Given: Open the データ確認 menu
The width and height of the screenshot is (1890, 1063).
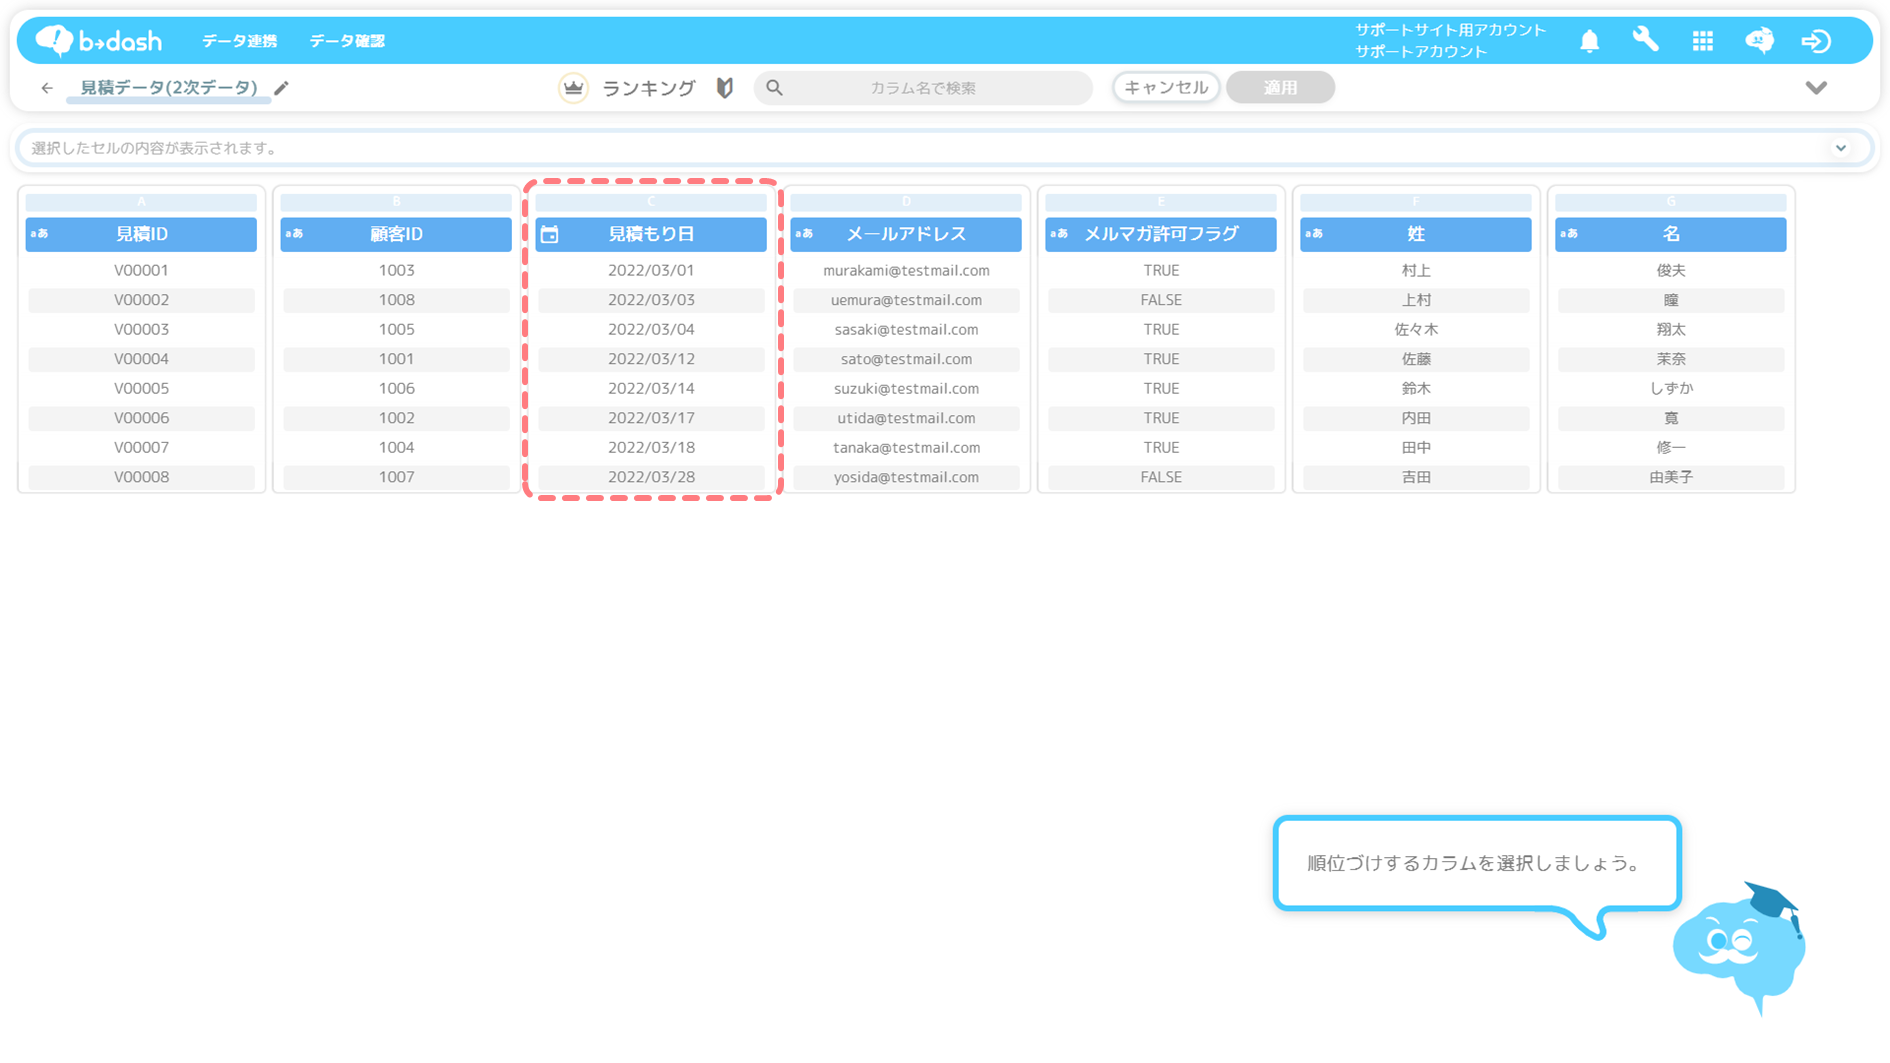Looking at the screenshot, I should [346, 41].
